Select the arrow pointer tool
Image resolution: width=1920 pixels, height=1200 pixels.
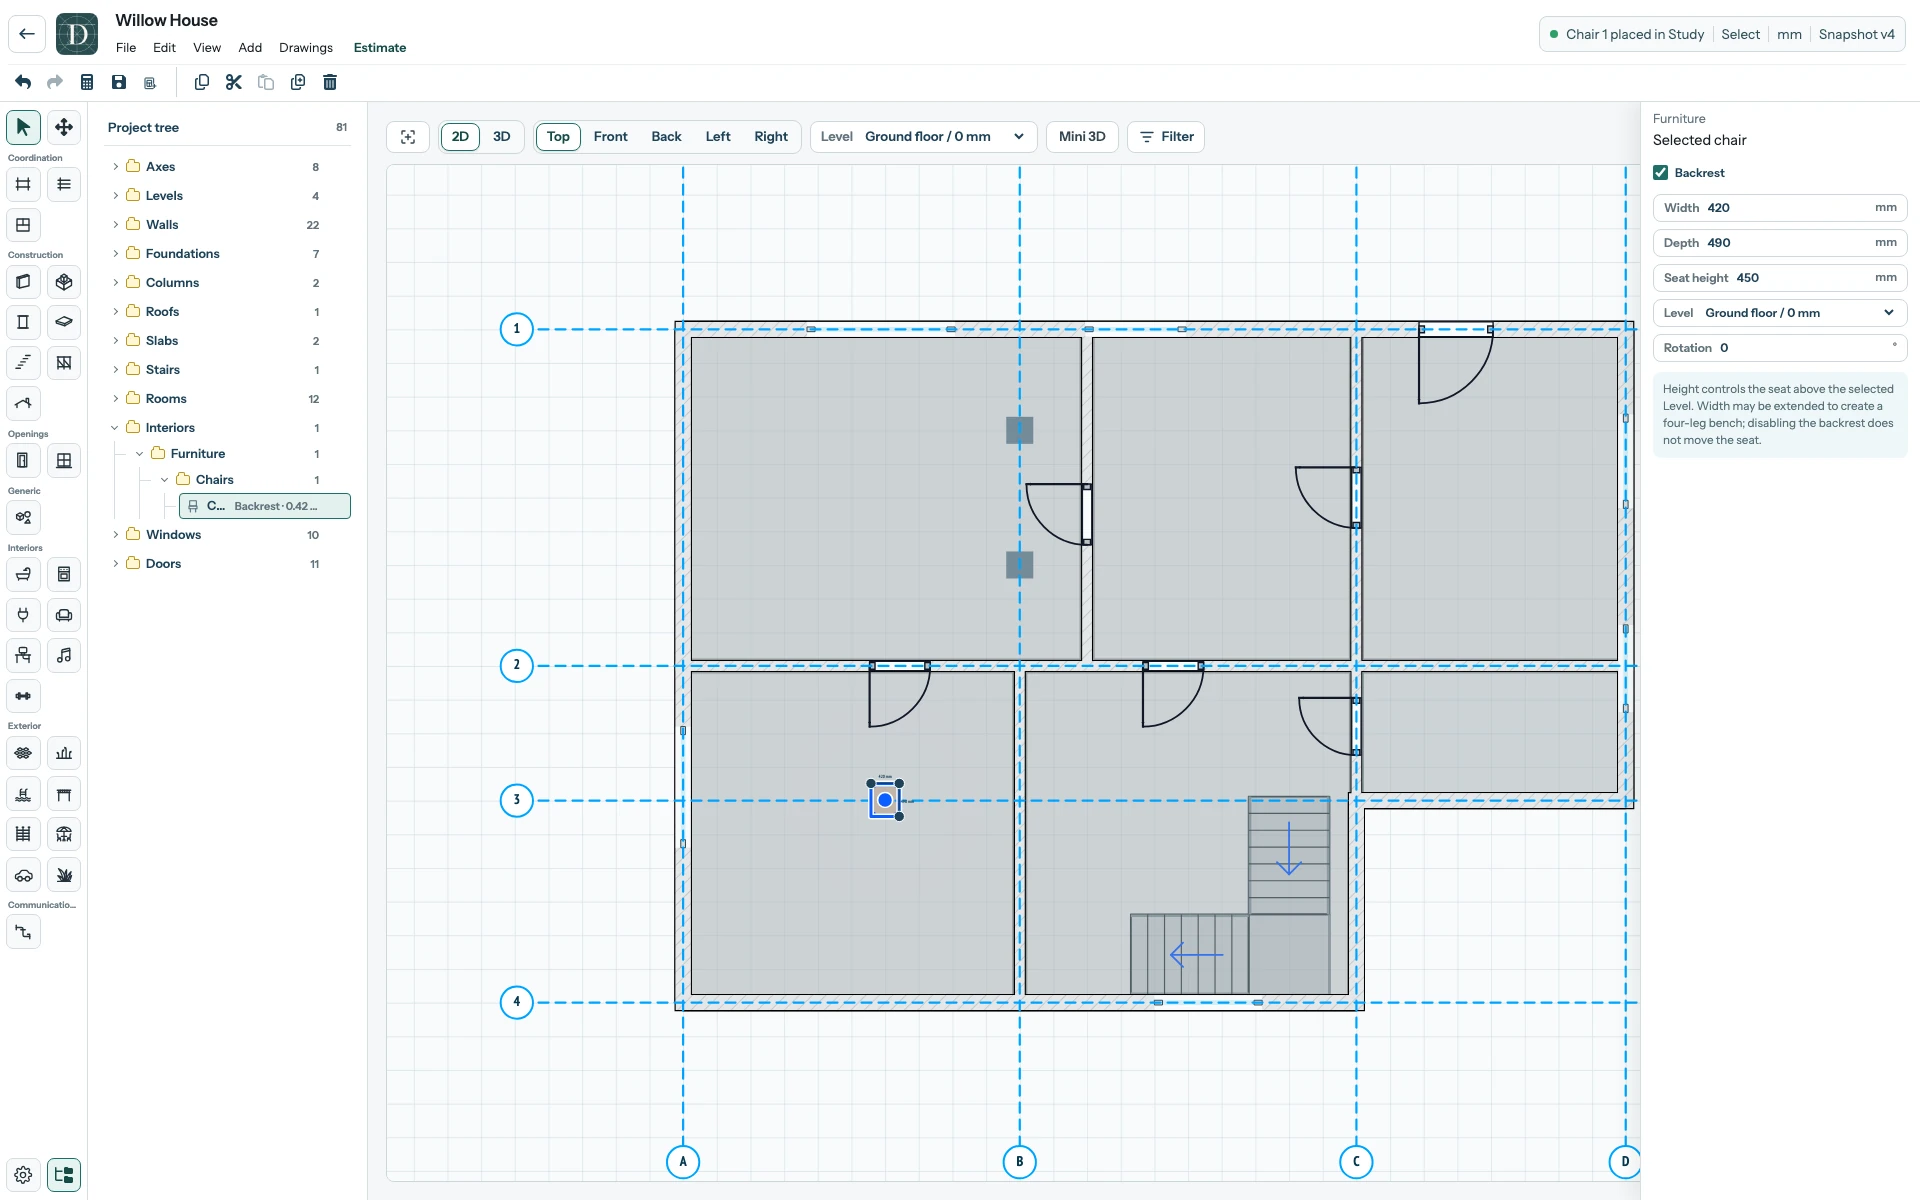(23, 127)
